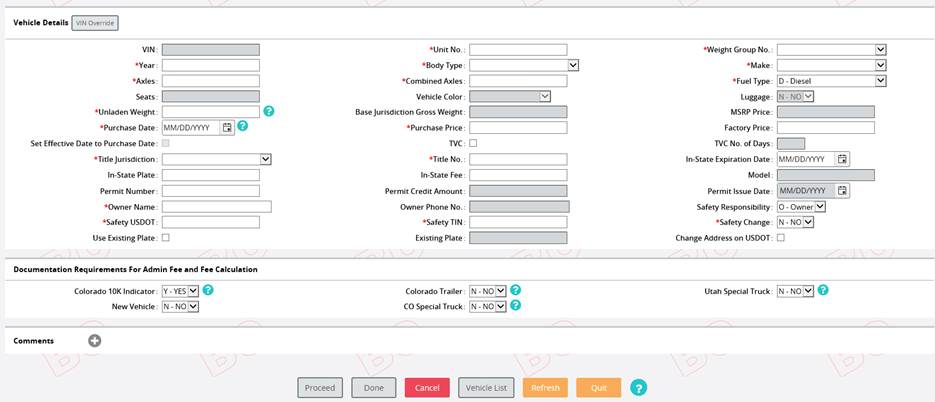The width and height of the screenshot is (935, 402).
Task: Select a Title Jurisdiction from dropdown
Action: 217,159
